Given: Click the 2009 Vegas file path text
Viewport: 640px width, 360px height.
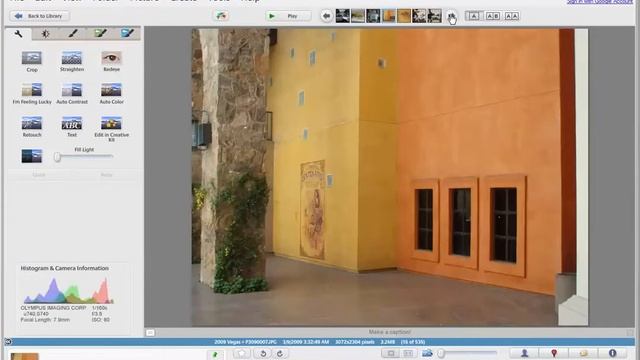Looking at the screenshot, I should tap(245, 342).
